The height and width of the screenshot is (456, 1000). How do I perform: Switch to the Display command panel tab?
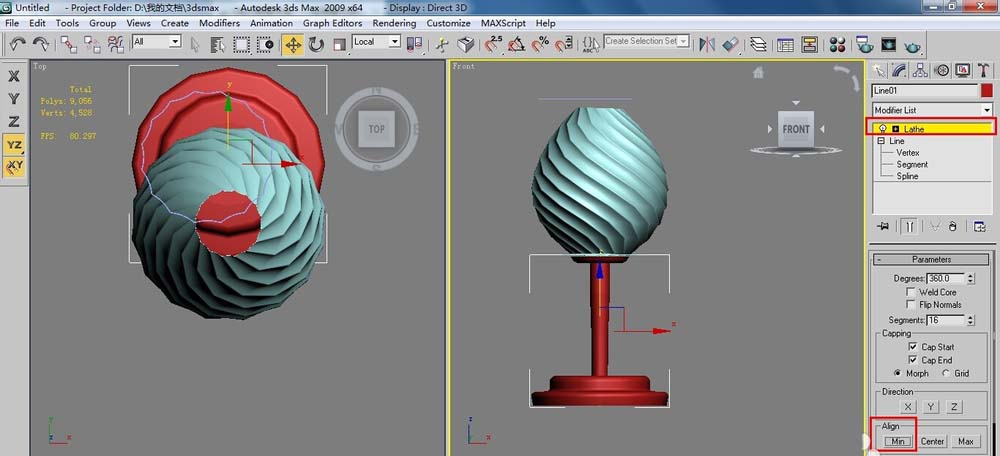click(x=962, y=70)
